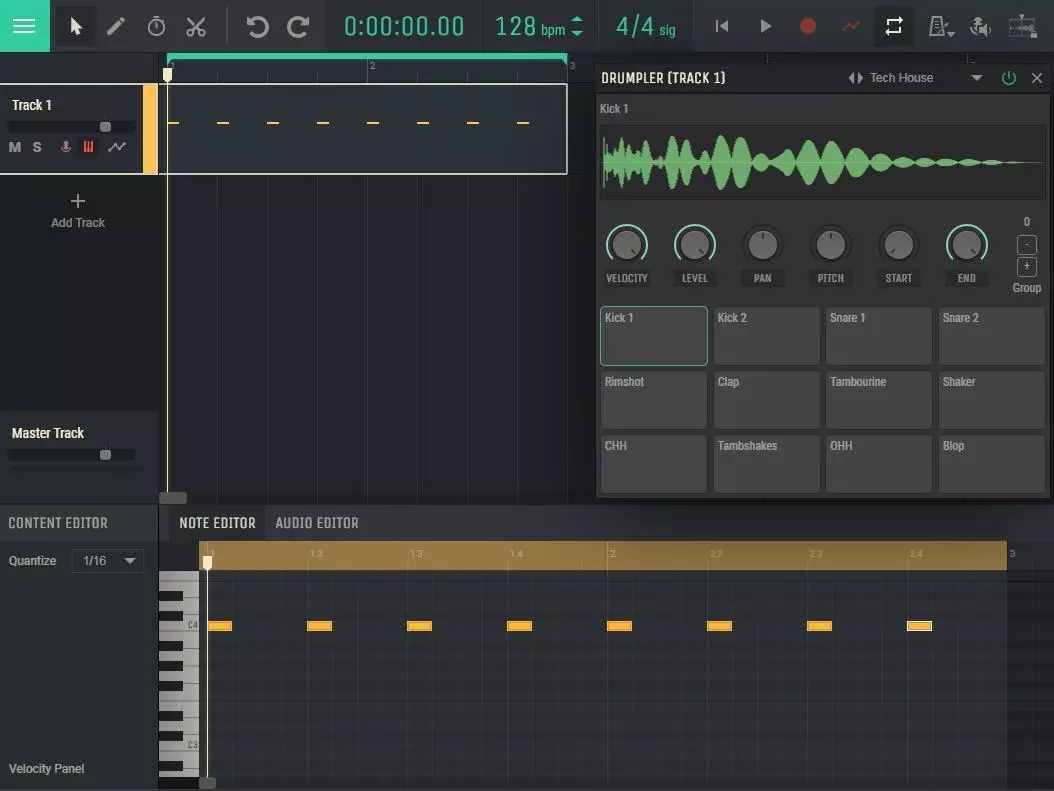Toggle Drumpler power button
Image resolution: width=1054 pixels, height=791 pixels.
(1008, 78)
